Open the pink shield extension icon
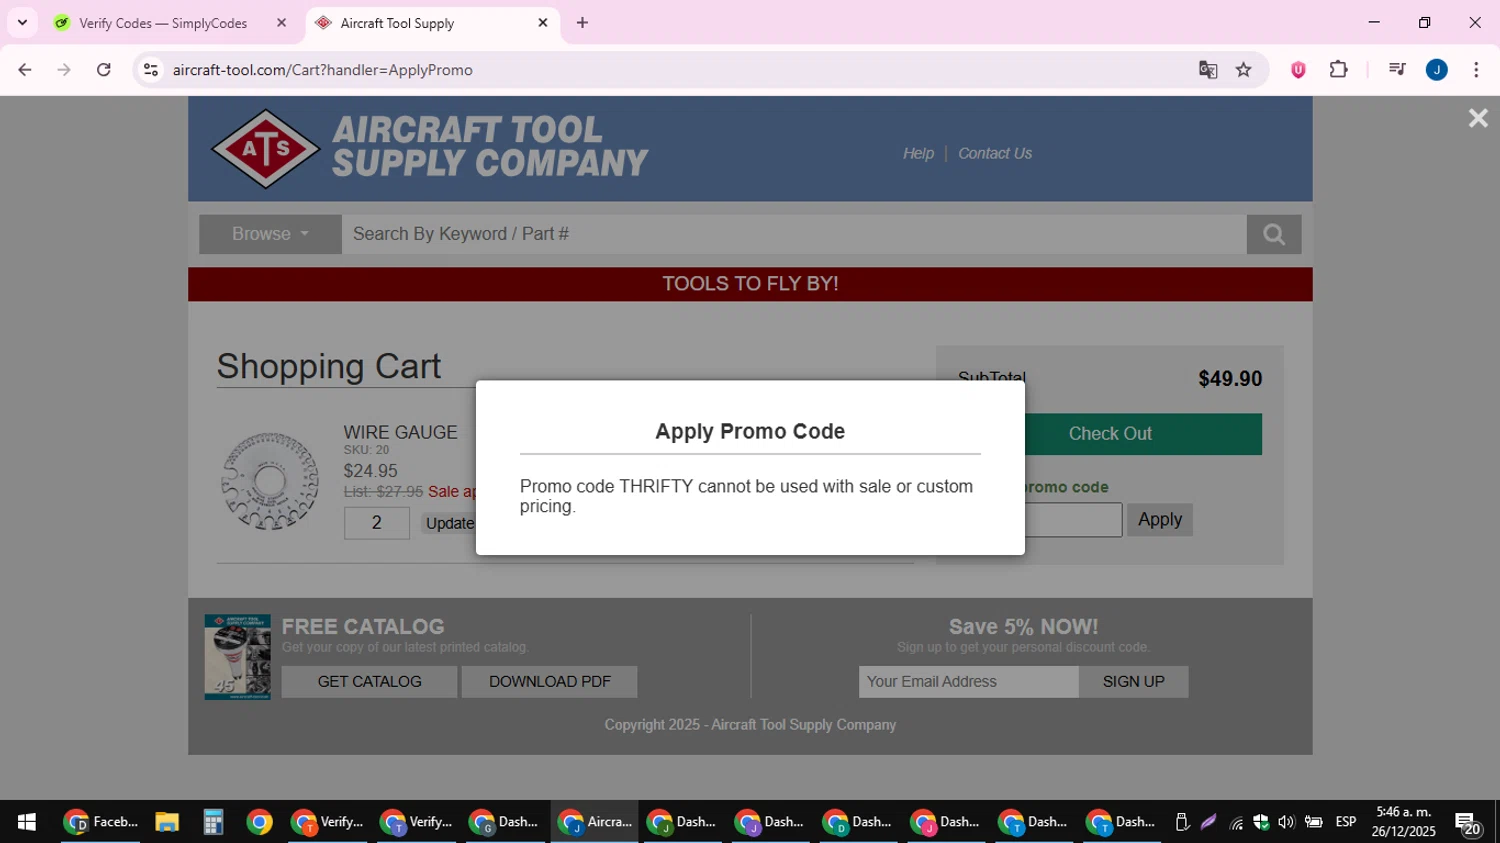 (1298, 70)
